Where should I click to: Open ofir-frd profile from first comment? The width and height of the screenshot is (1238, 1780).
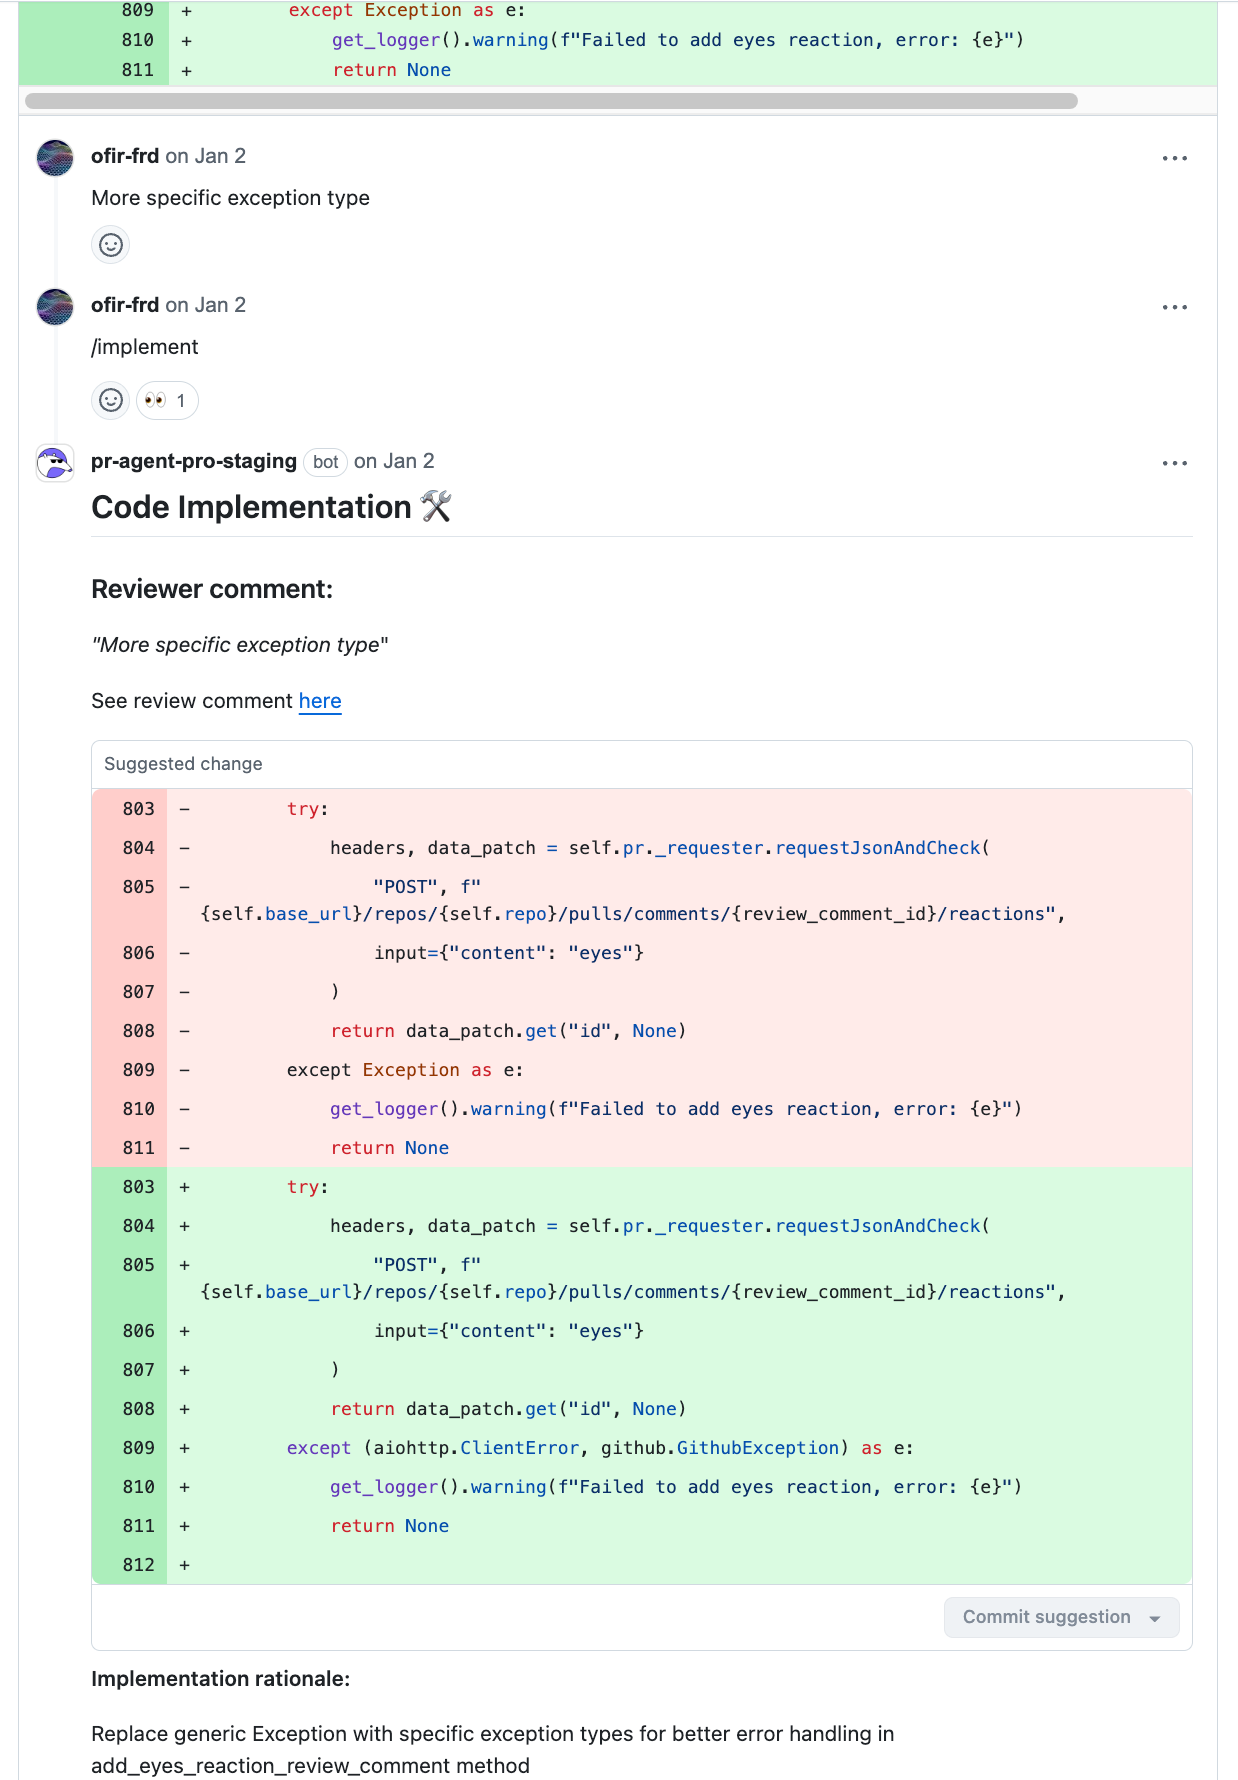125,156
